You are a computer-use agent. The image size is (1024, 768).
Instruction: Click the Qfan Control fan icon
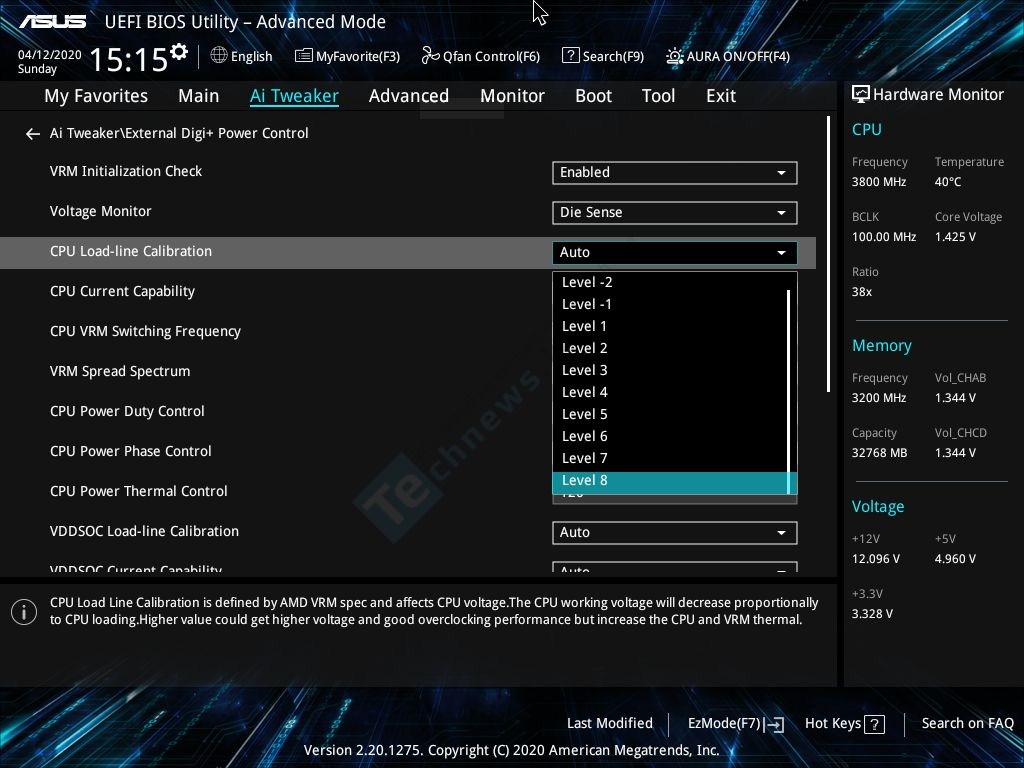[430, 56]
